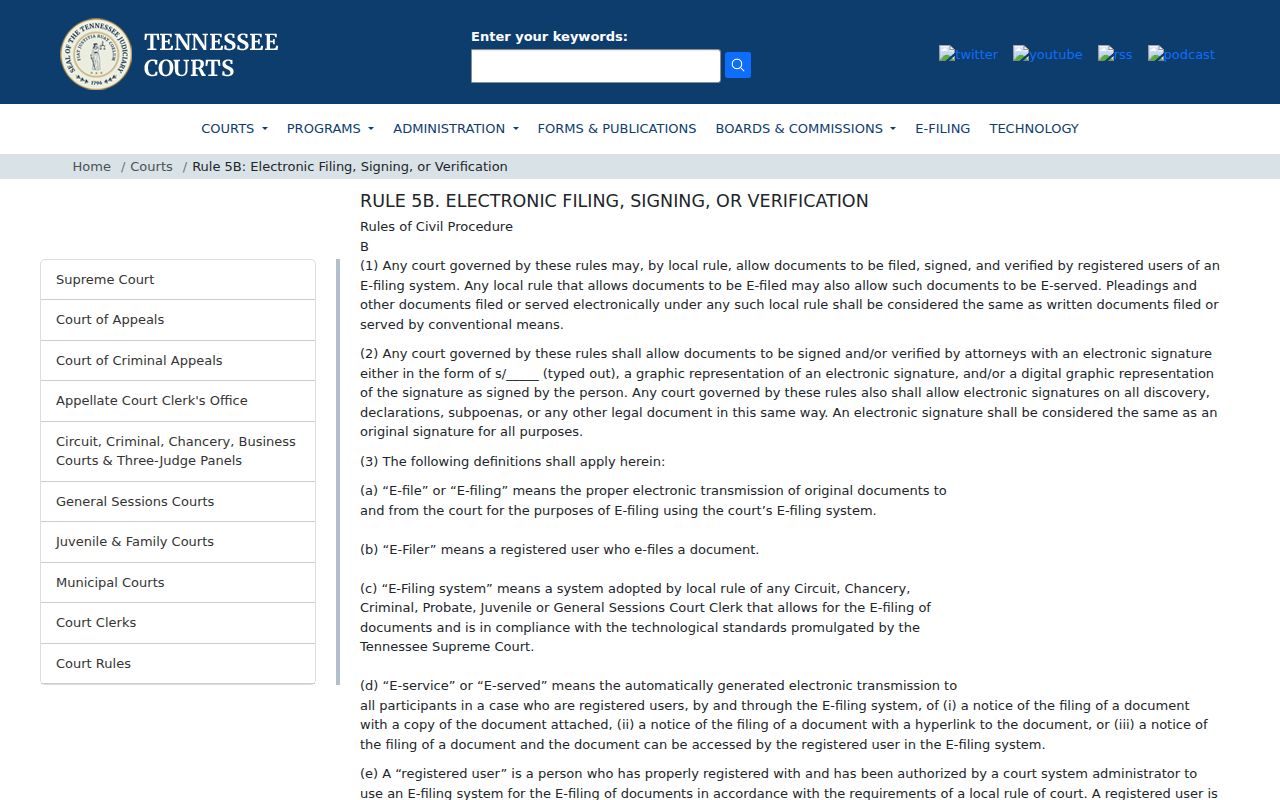Click the blue search magnifier button
This screenshot has width=1280, height=800.
click(x=738, y=65)
